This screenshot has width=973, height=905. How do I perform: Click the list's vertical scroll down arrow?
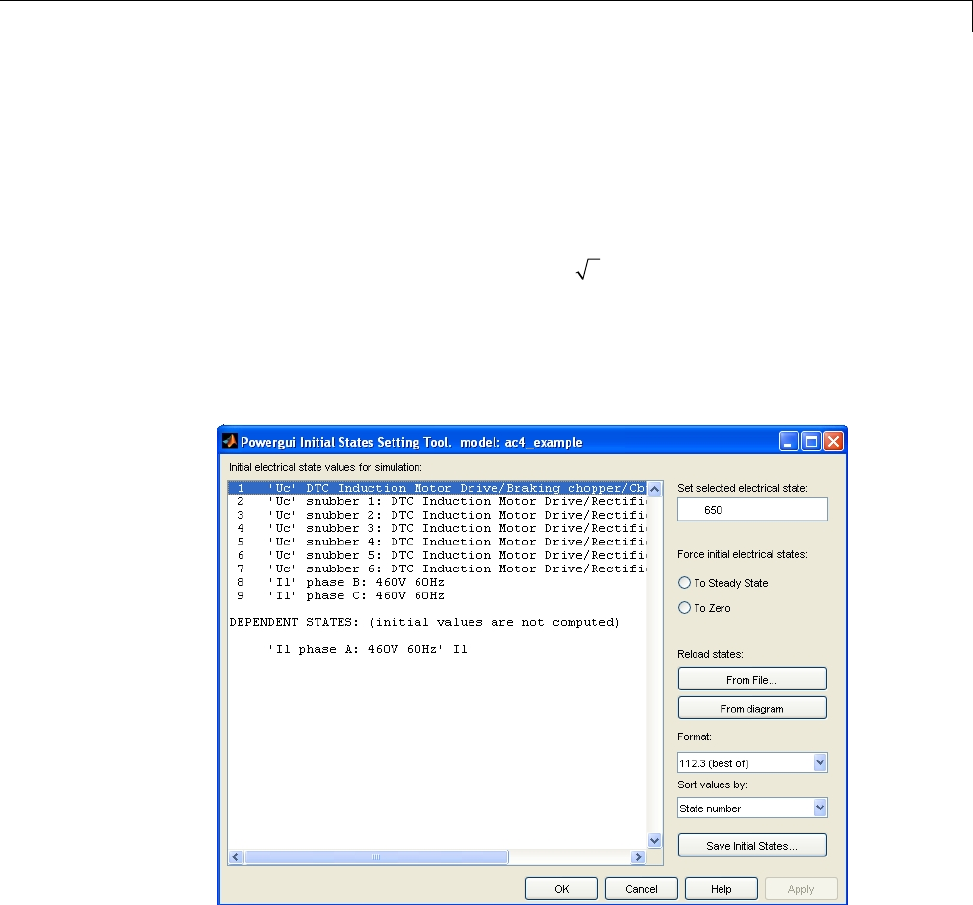point(655,840)
